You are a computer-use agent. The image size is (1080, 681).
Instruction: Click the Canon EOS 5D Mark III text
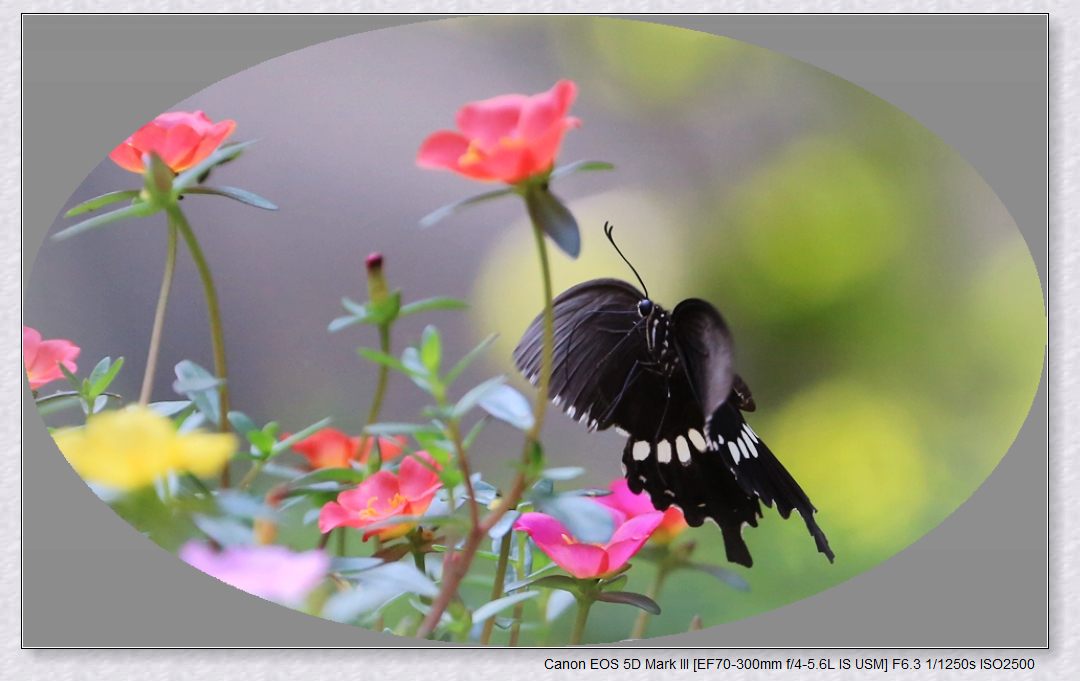(x=616, y=664)
